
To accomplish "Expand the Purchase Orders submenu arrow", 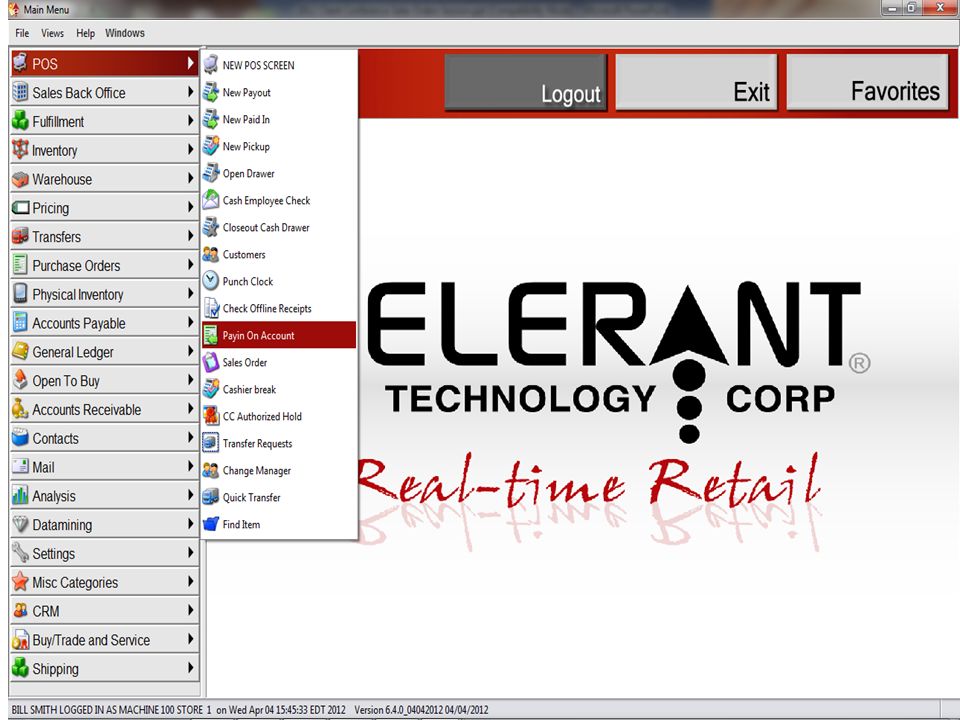I will 190,264.
